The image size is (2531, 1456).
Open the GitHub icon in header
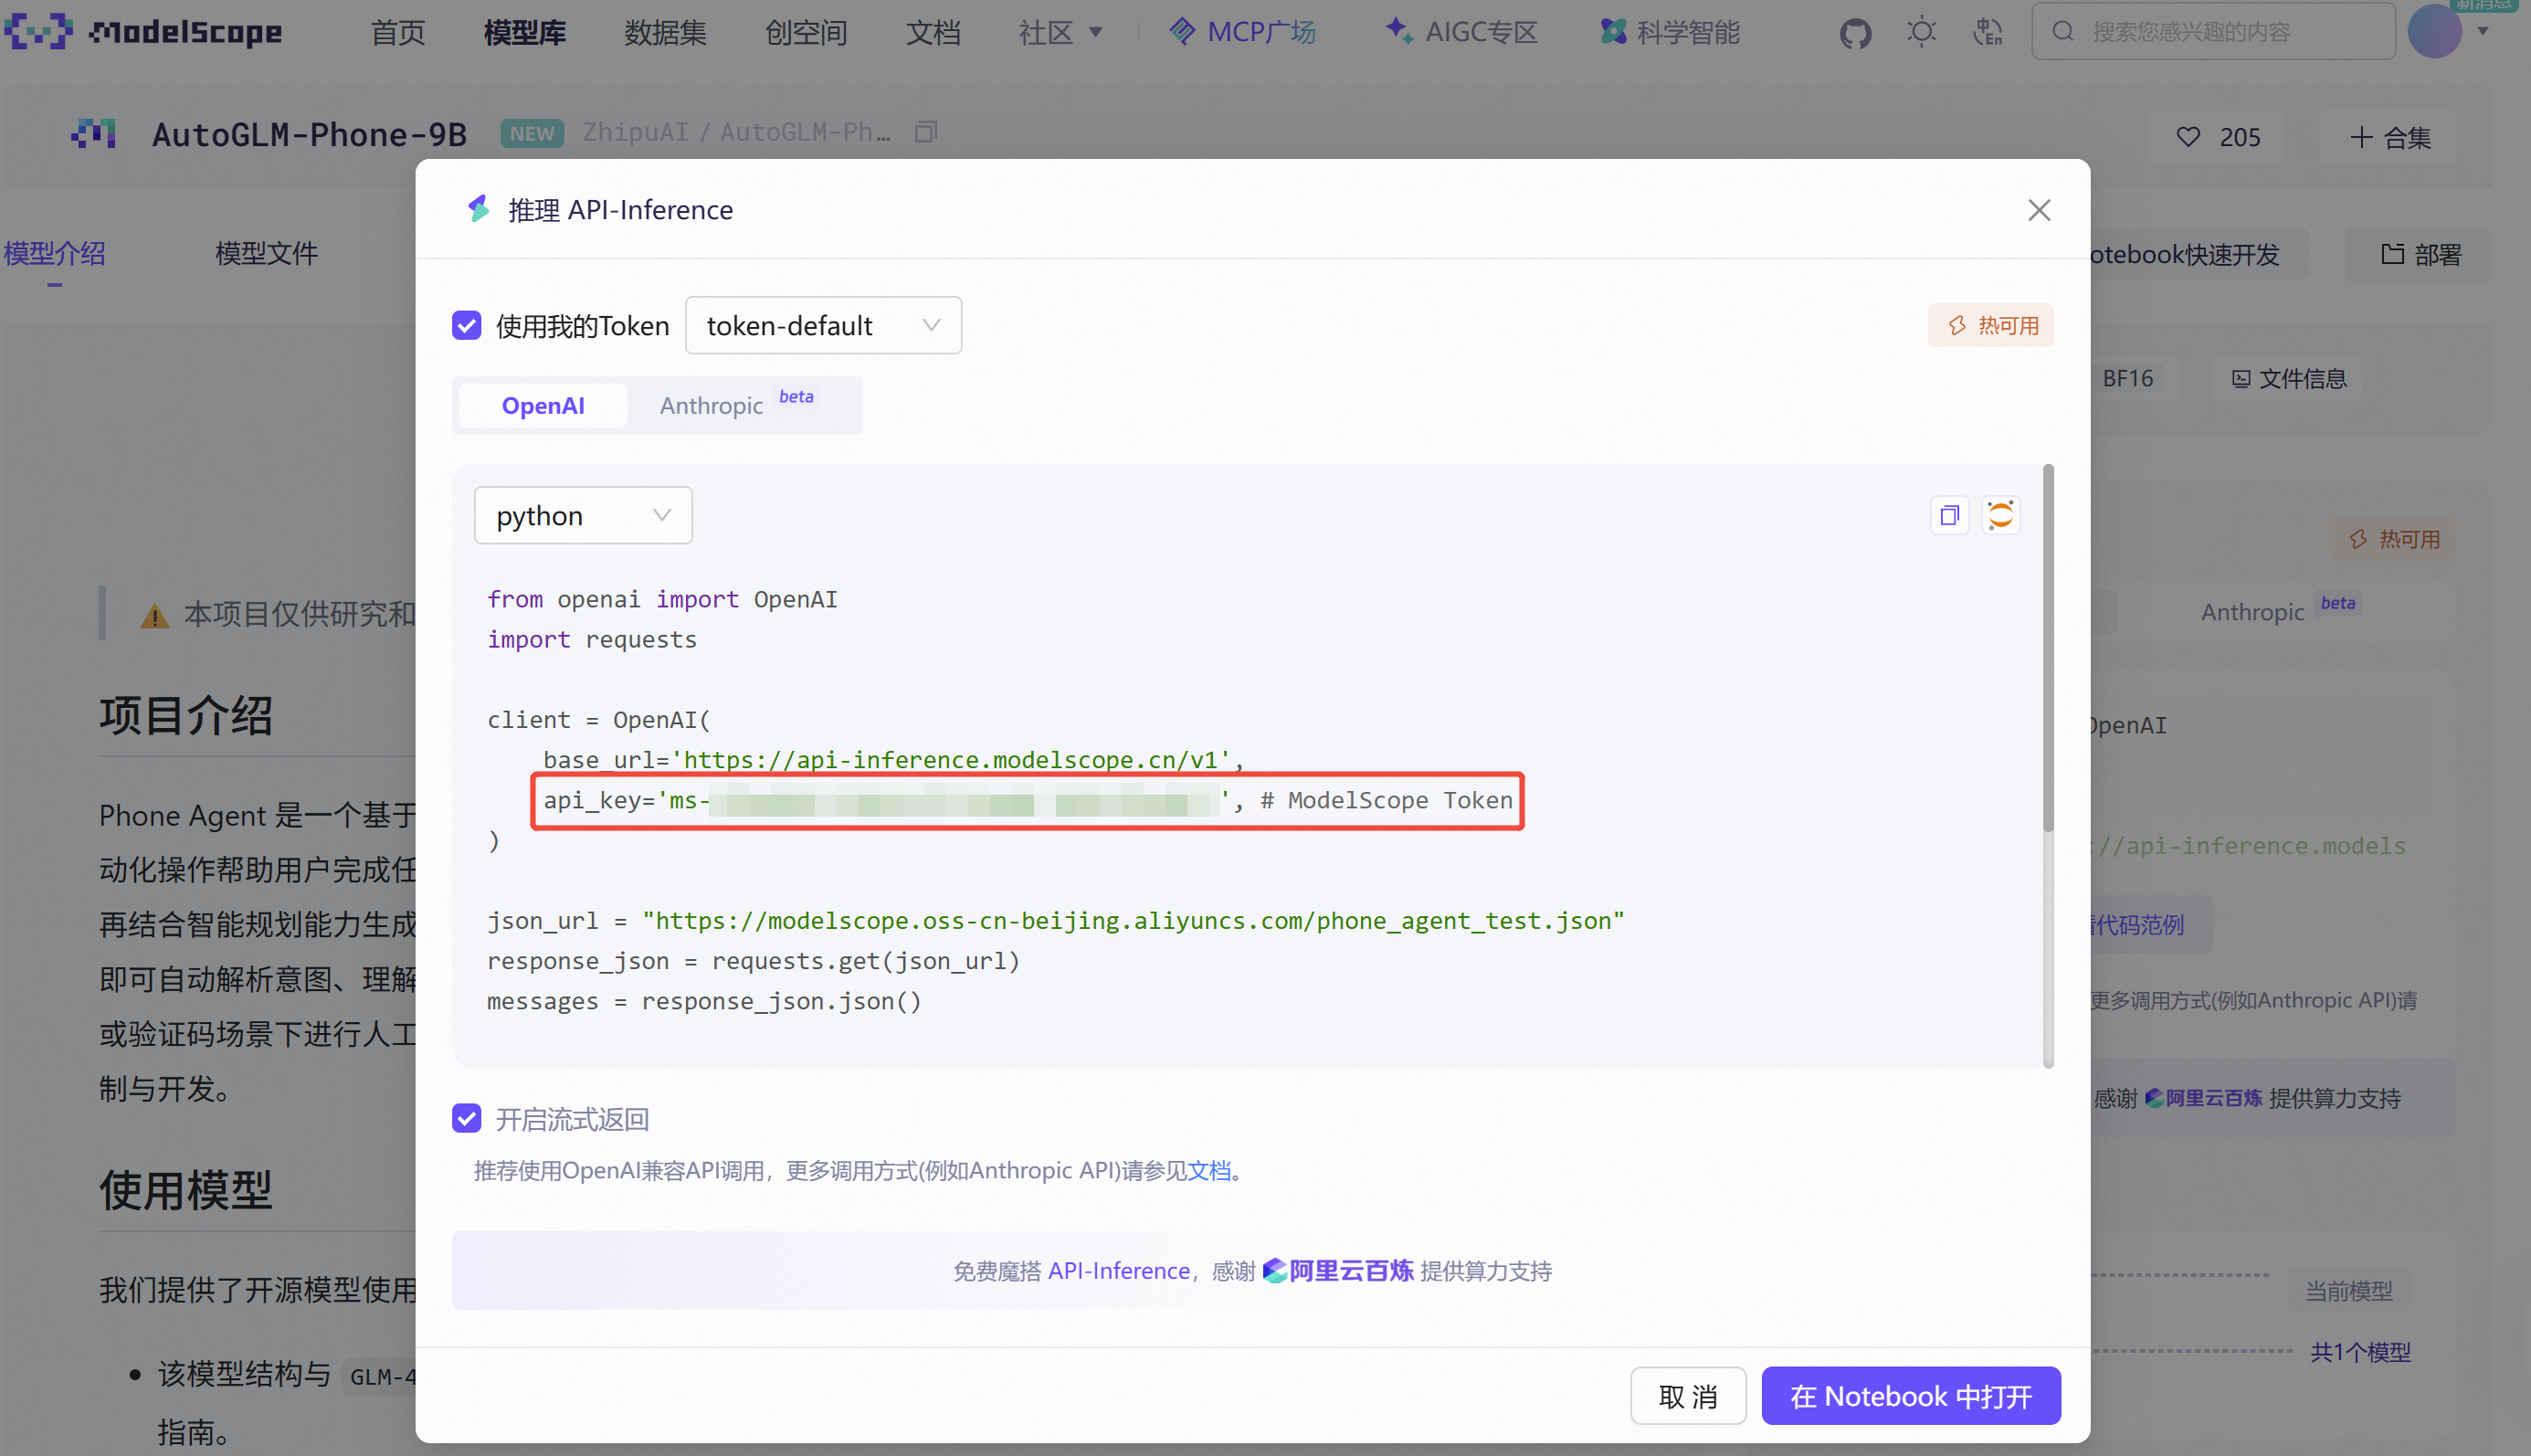1855,33
